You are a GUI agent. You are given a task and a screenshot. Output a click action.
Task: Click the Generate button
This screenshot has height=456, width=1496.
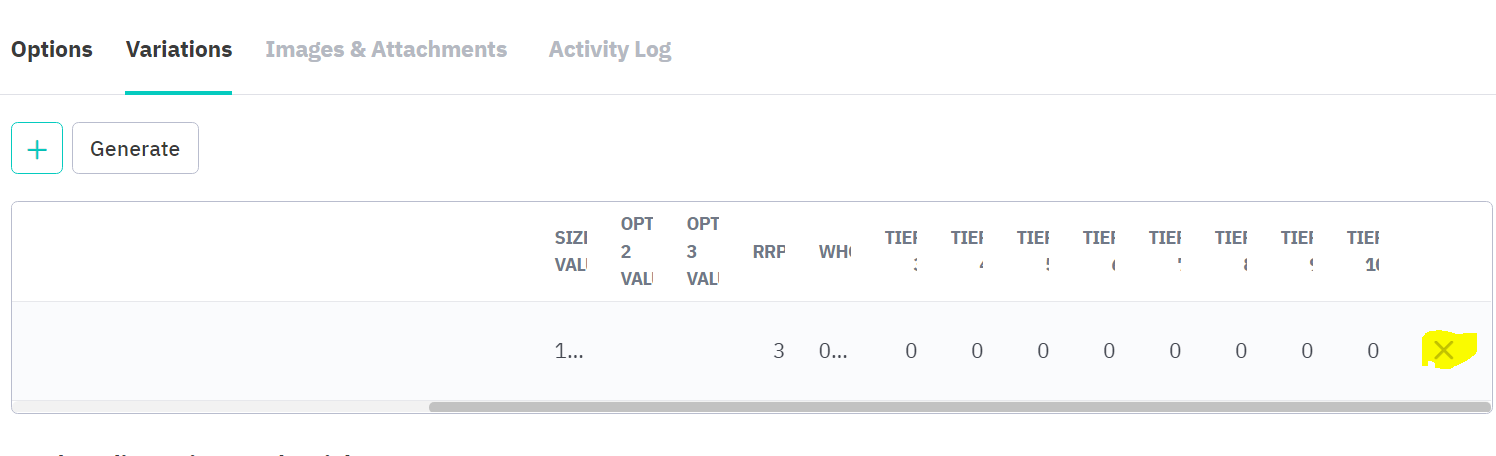(x=135, y=148)
